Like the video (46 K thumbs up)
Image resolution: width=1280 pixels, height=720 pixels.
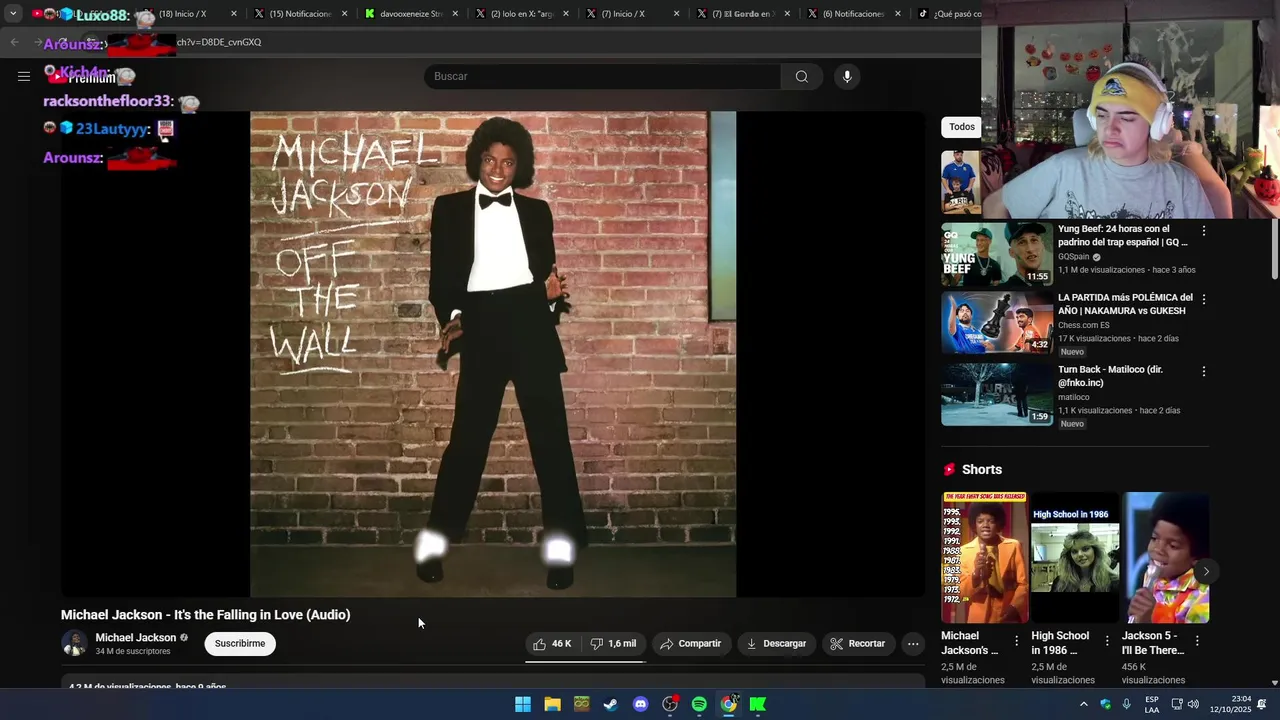[x=553, y=644]
